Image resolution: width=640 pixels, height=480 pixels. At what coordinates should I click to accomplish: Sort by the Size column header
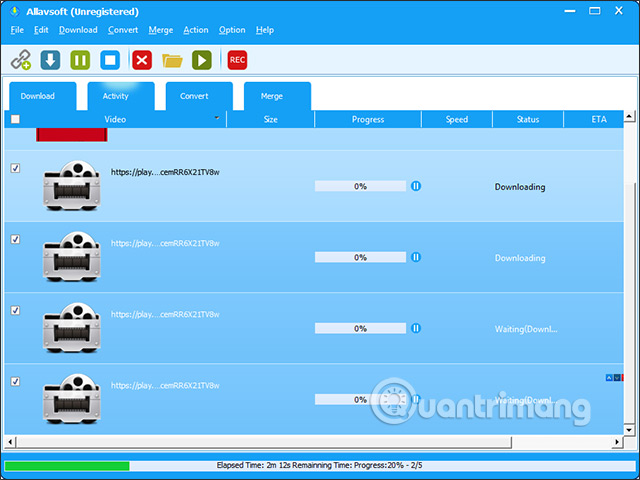(271, 119)
